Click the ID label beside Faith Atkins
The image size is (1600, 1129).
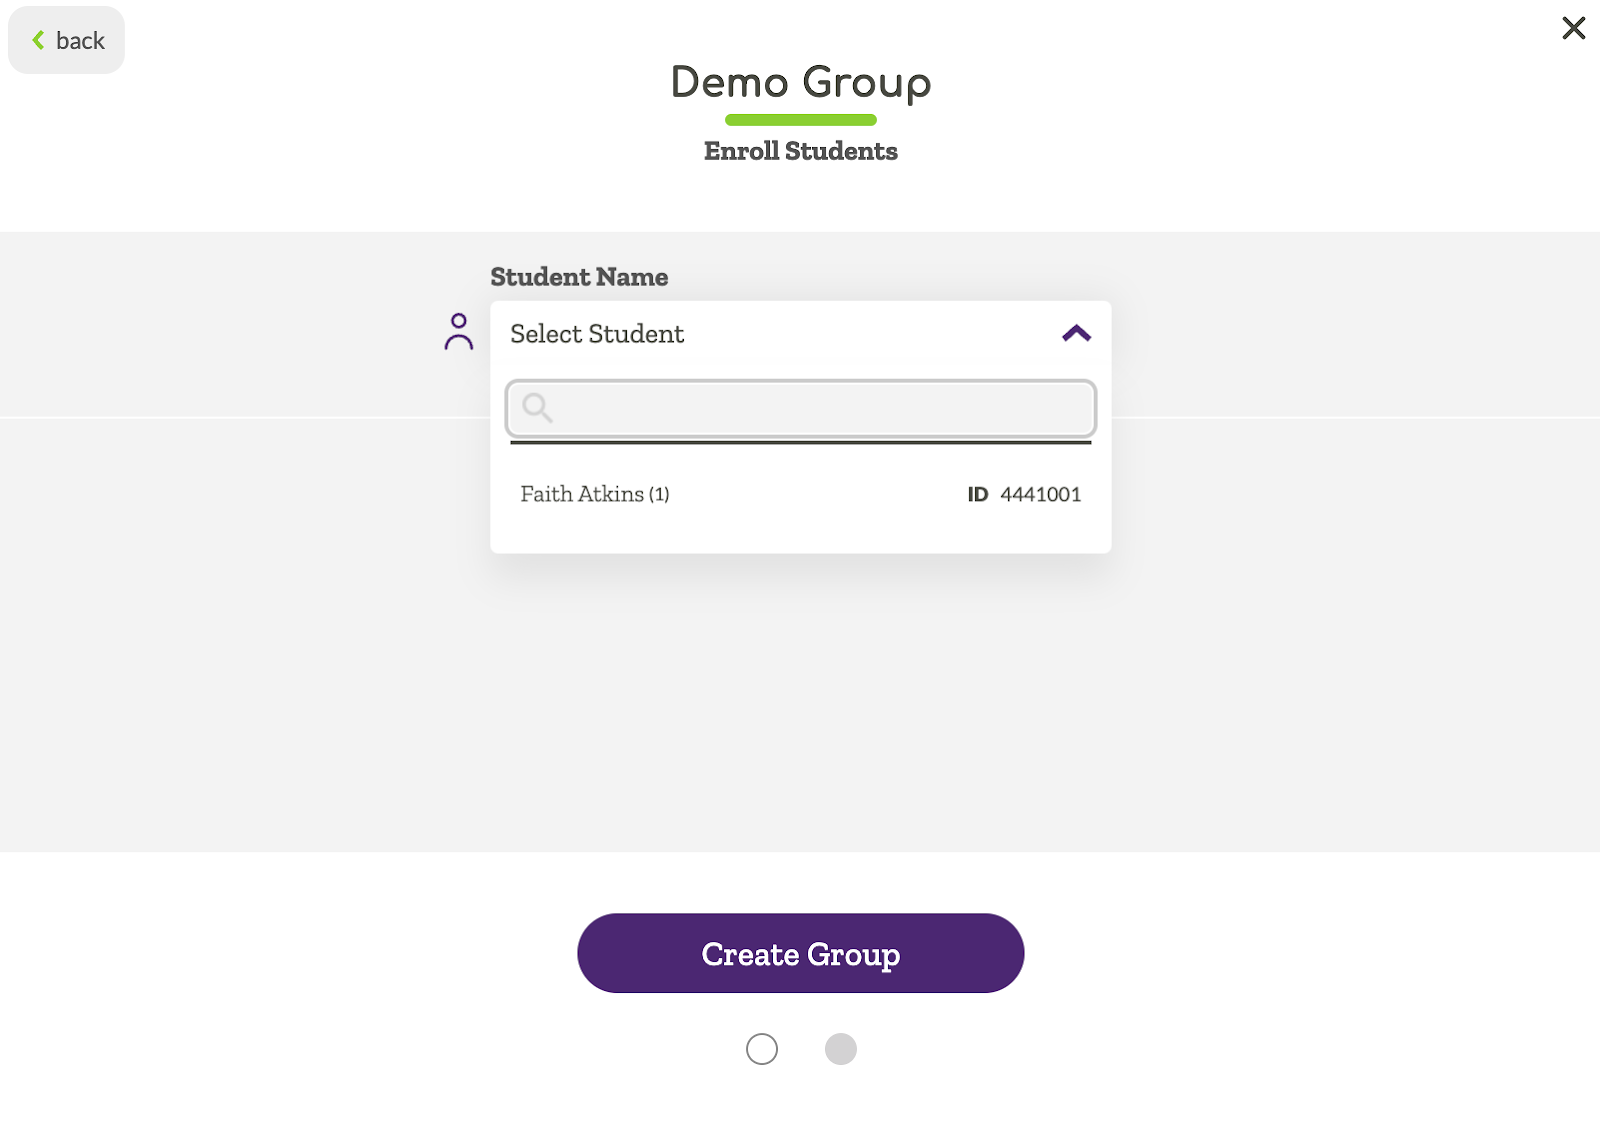[x=976, y=493]
